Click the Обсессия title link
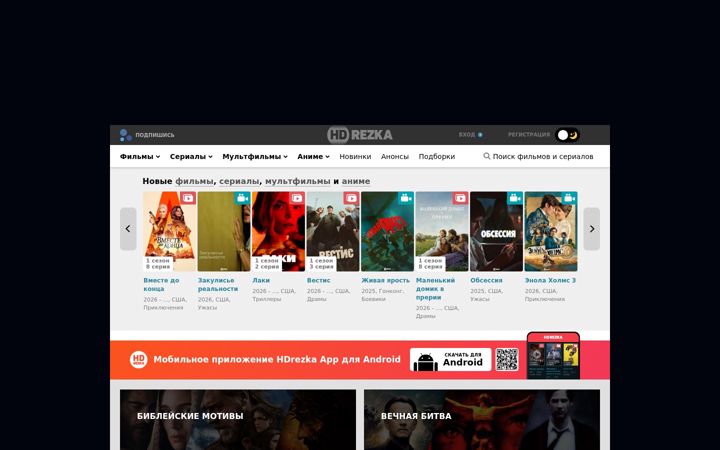Image resolution: width=720 pixels, height=450 pixels. 486,280
